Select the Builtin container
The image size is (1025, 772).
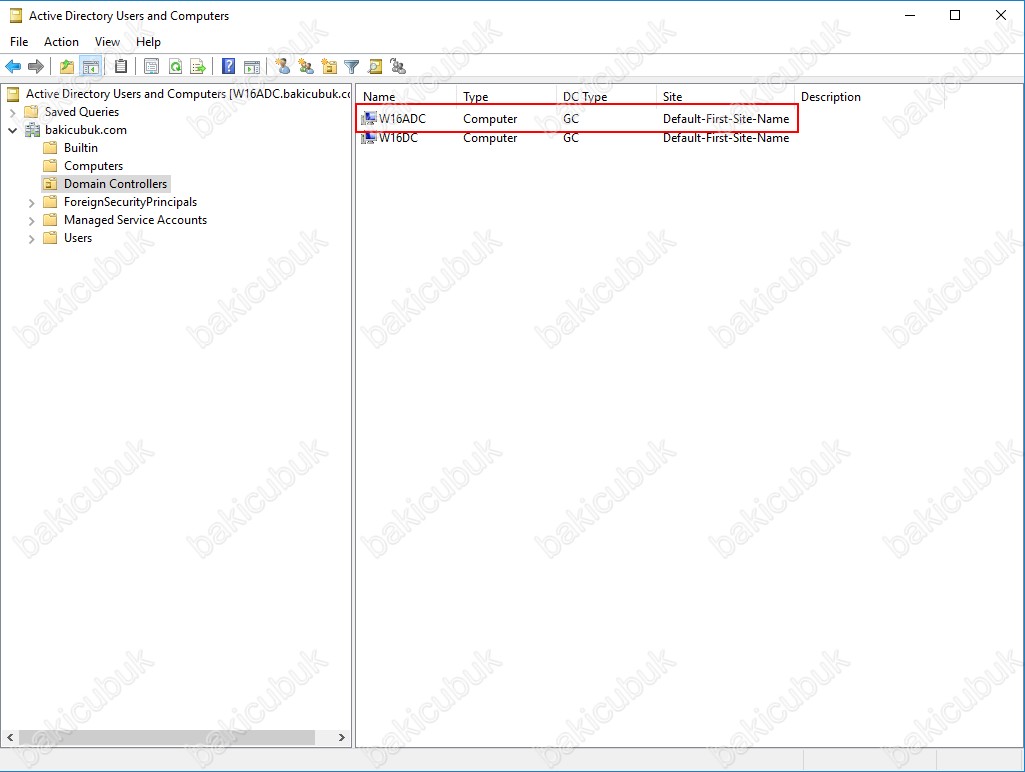pos(80,148)
